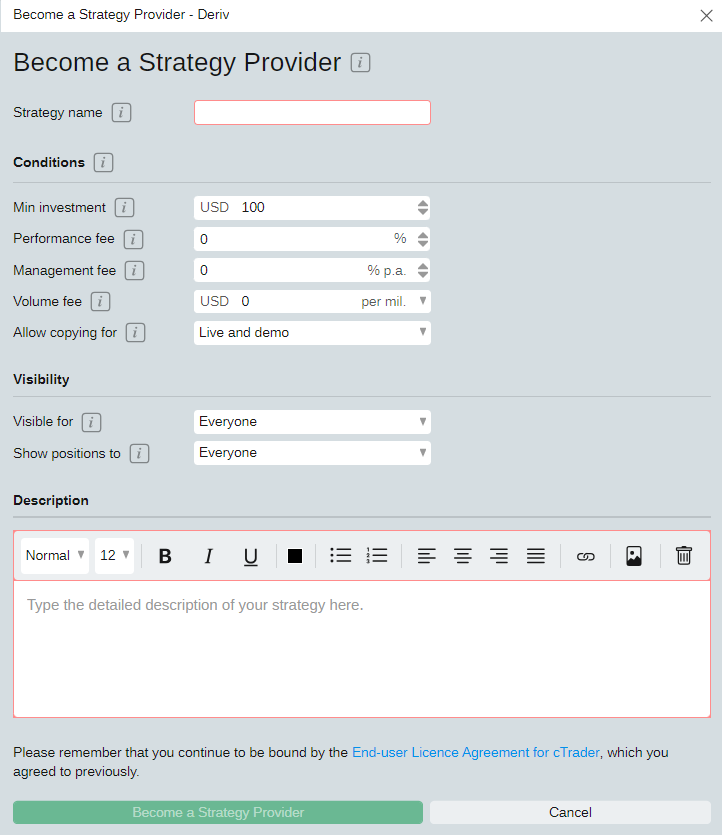This screenshot has height=835, width=722.
Task: Insert a hyperlink into the description
Action: point(586,556)
